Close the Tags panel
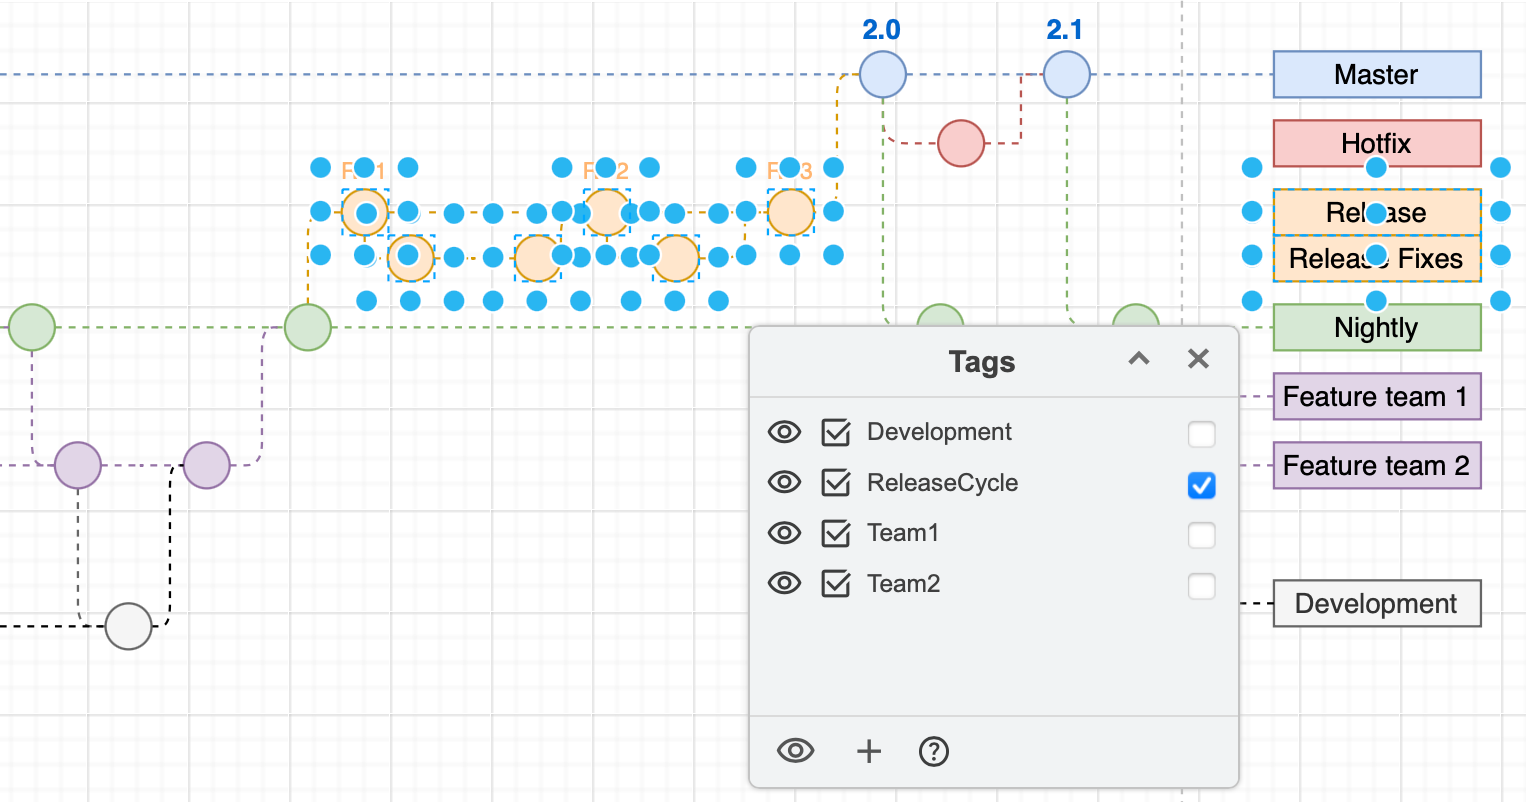Viewport: 1526px width, 802px height. point(1198,359)
